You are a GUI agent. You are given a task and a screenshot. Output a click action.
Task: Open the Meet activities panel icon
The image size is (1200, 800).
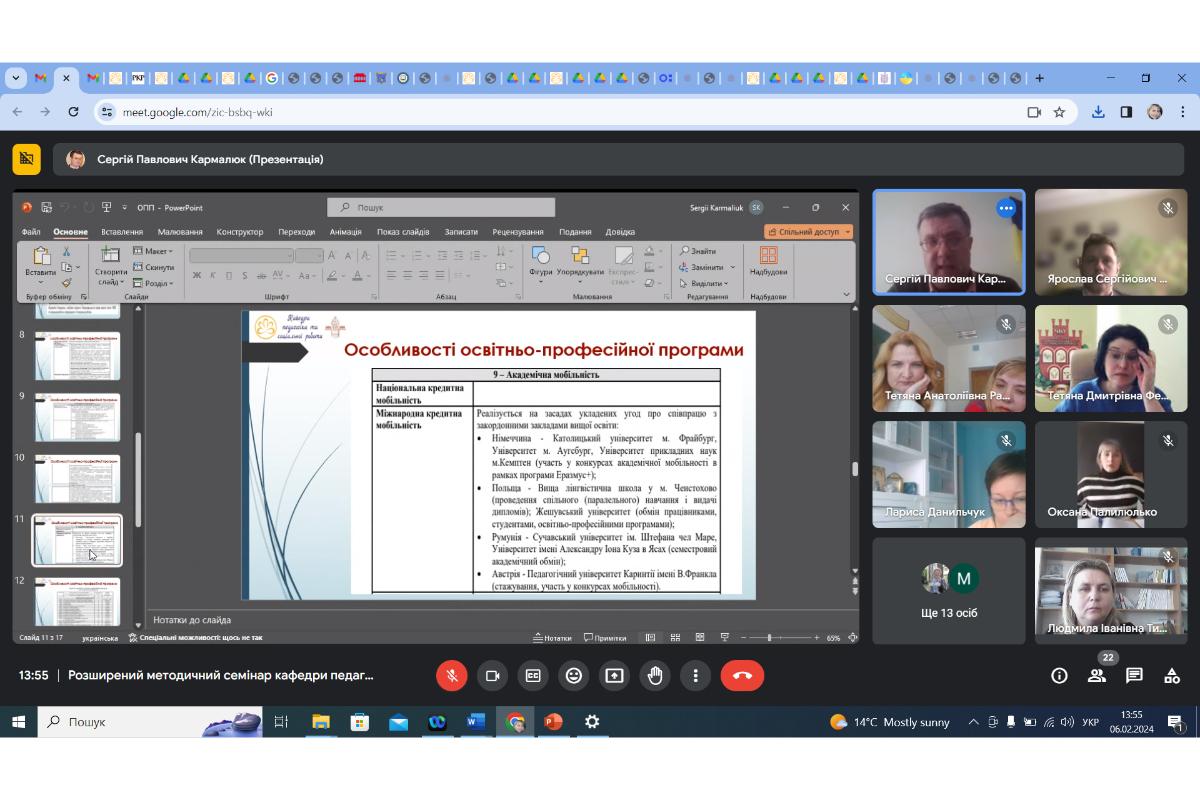click(1171, 676)
